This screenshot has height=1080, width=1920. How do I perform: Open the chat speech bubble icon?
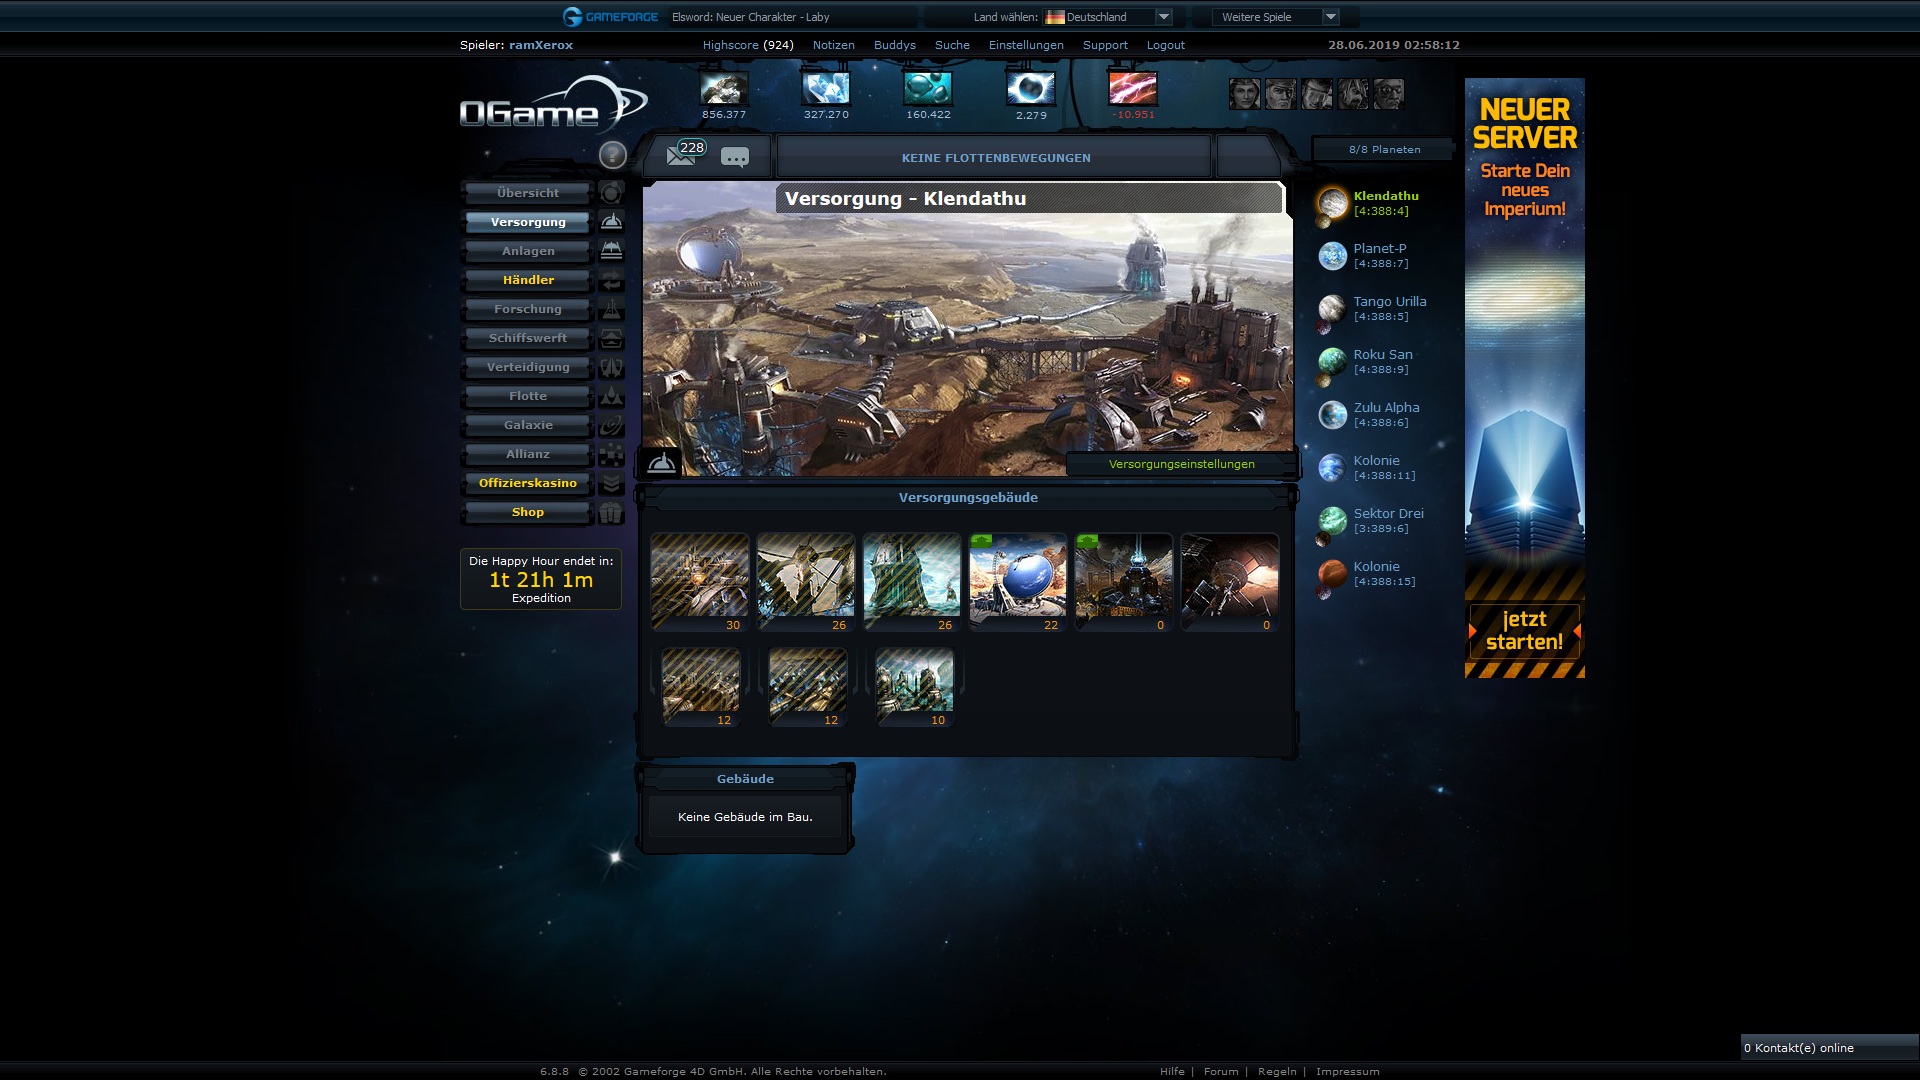pyautogui.click(x=735, y=158)
